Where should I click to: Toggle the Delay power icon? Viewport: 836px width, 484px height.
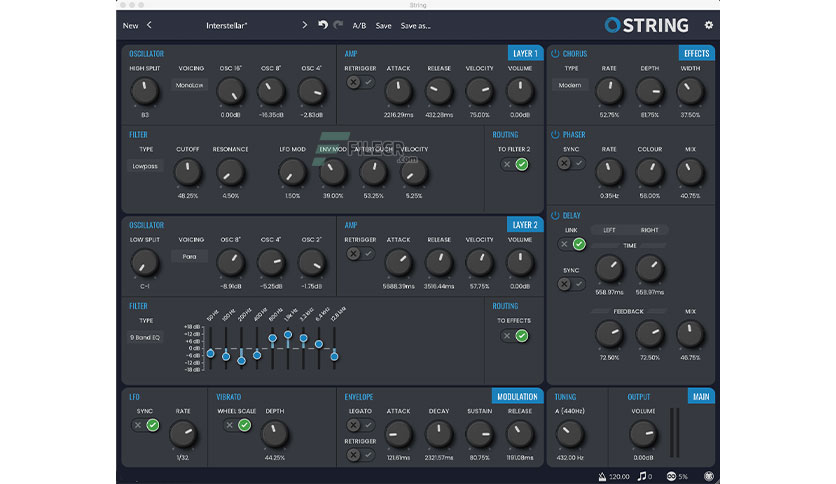(x=555, y=215)
